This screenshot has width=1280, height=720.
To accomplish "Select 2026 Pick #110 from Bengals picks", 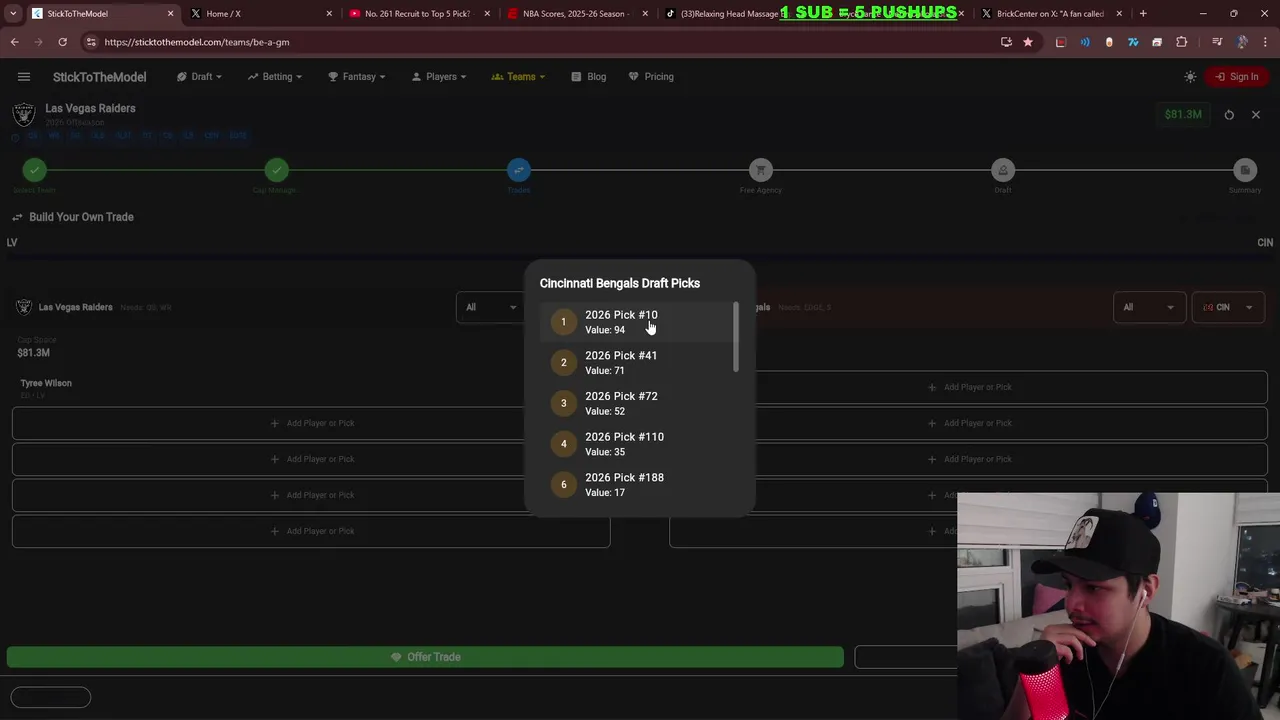I will click(x=639, y=444).
